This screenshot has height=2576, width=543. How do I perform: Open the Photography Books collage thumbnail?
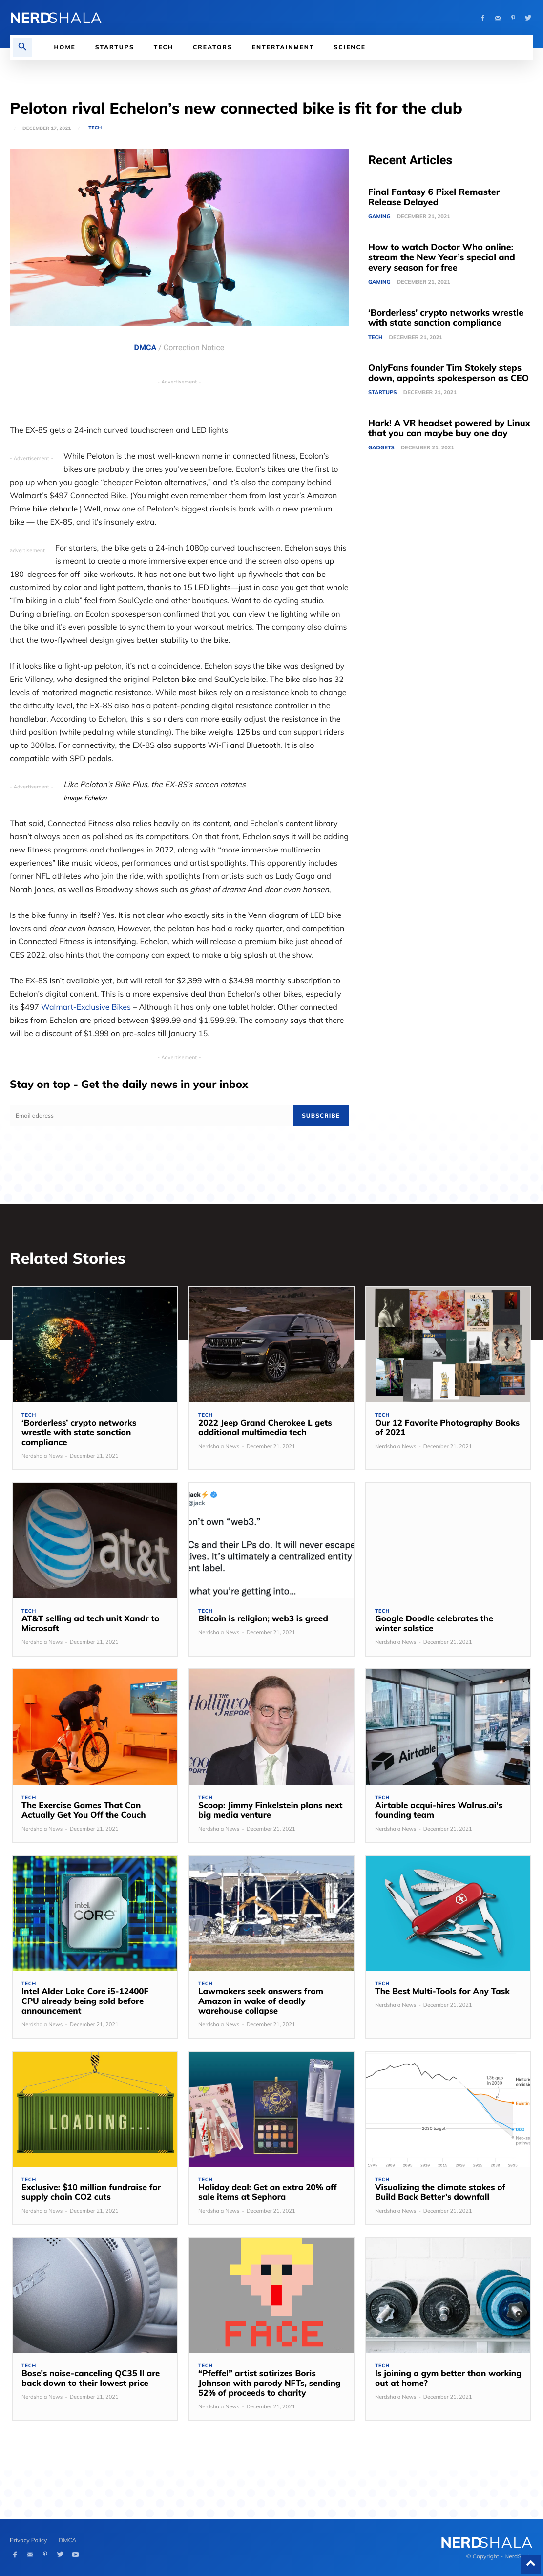[448, 1344]
